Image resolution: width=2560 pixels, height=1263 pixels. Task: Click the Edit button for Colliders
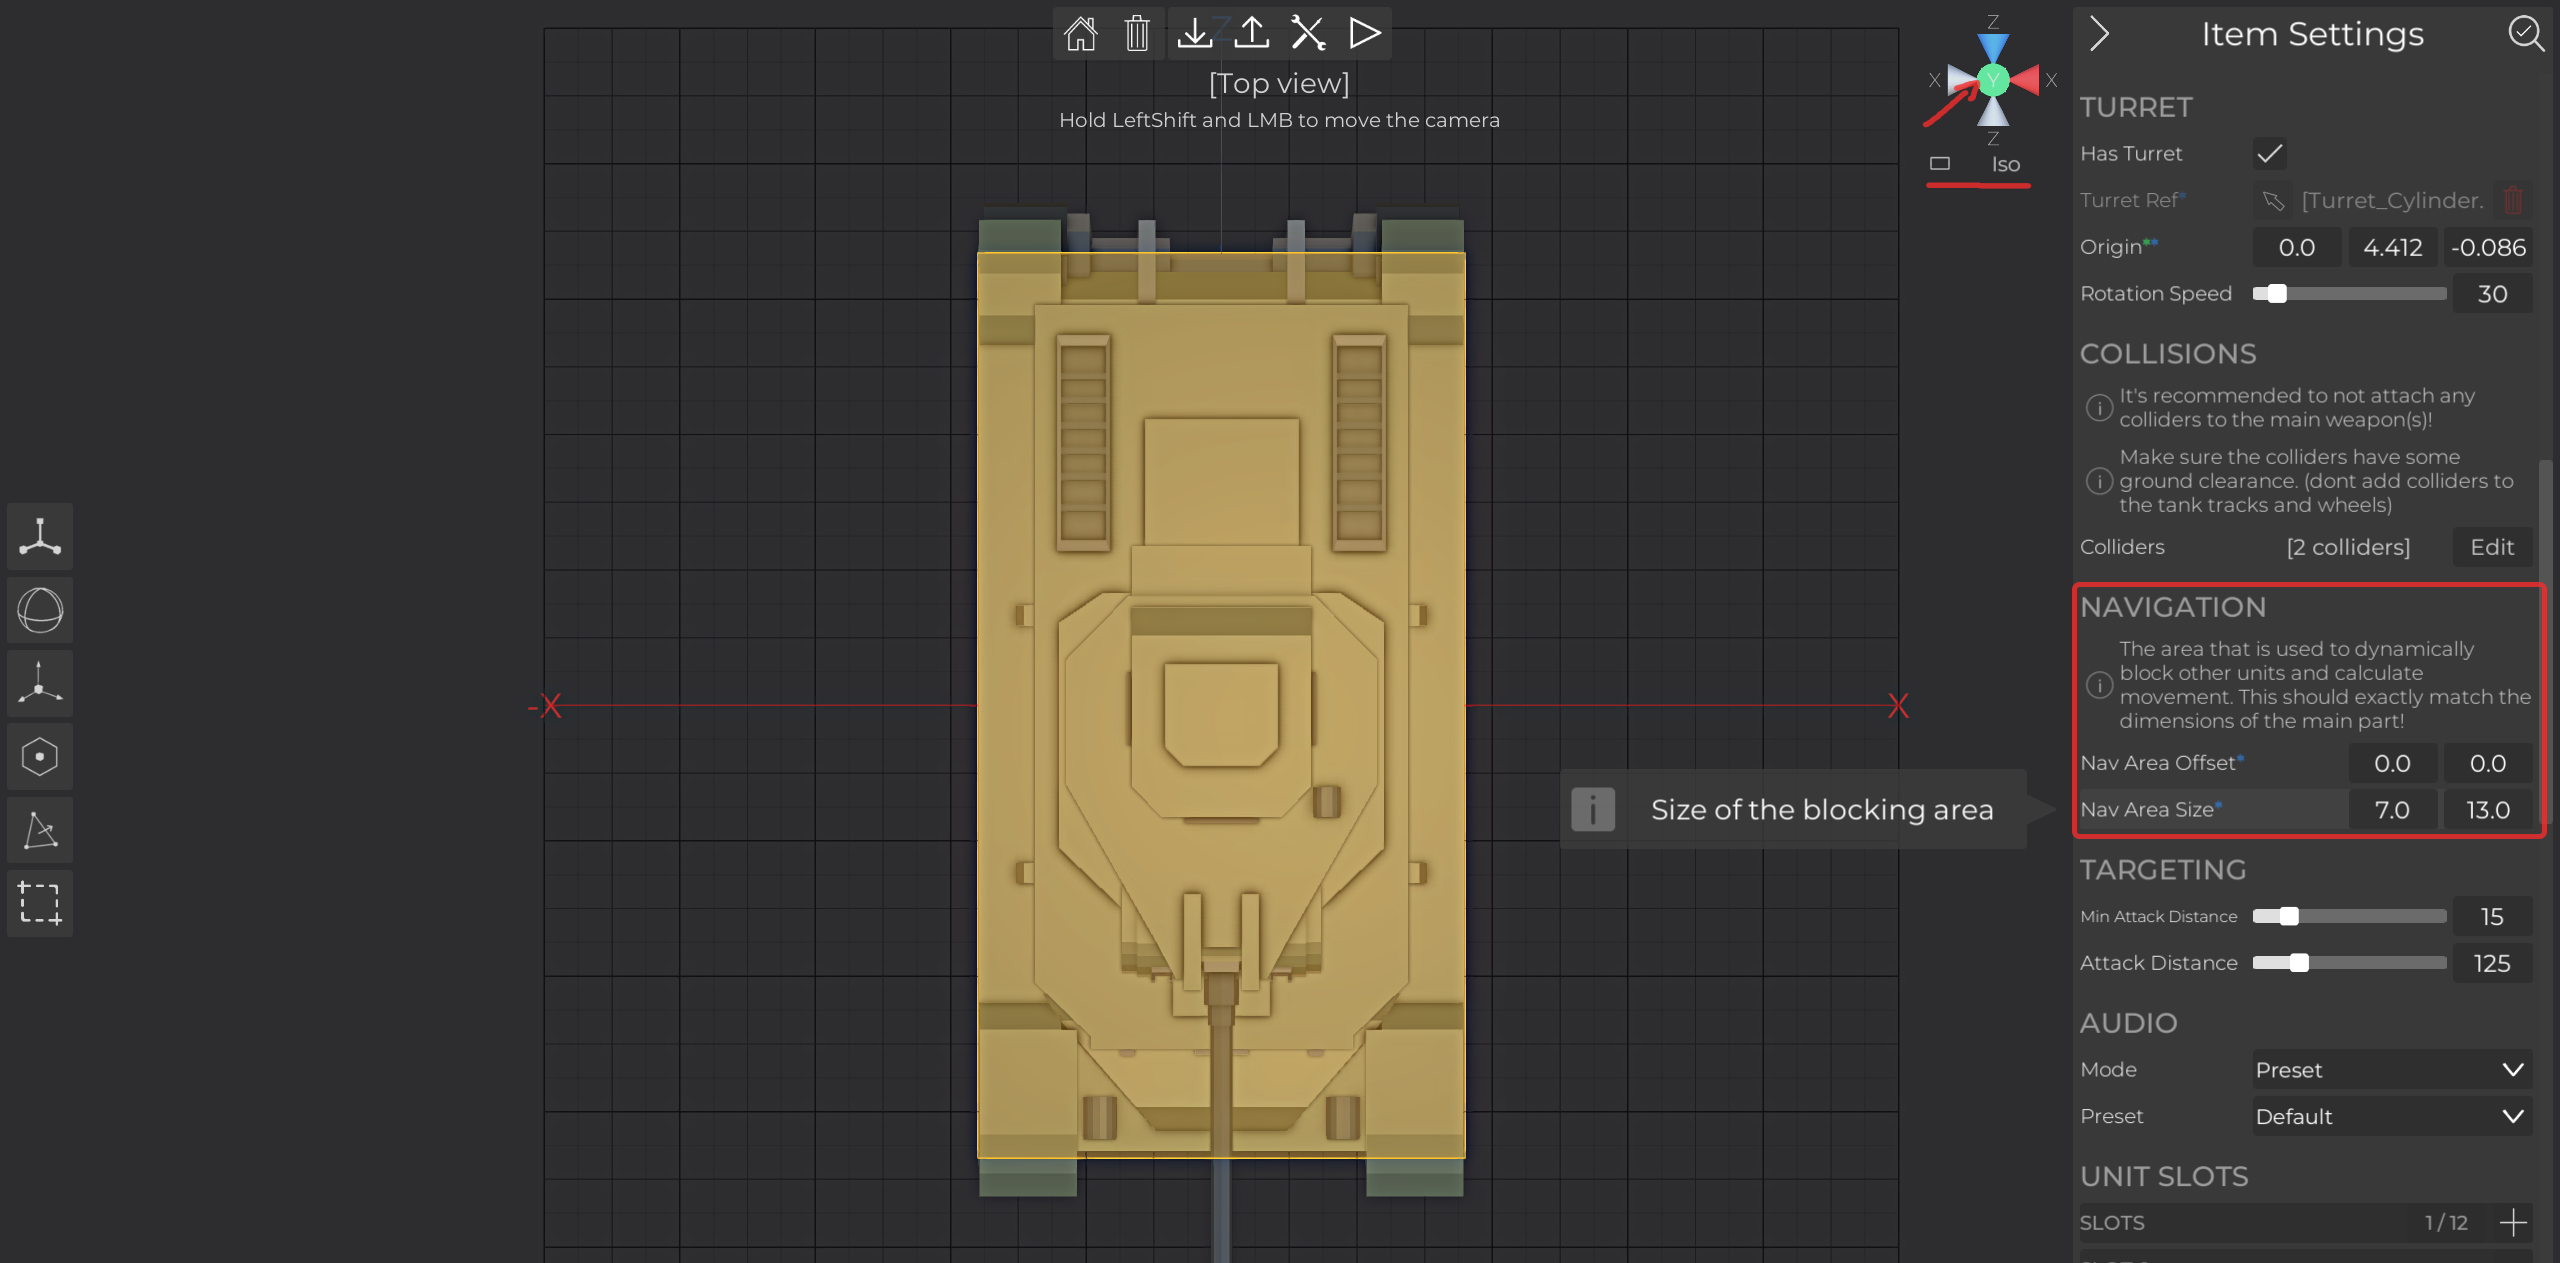pyautogui.click(x=2491, y=547)
